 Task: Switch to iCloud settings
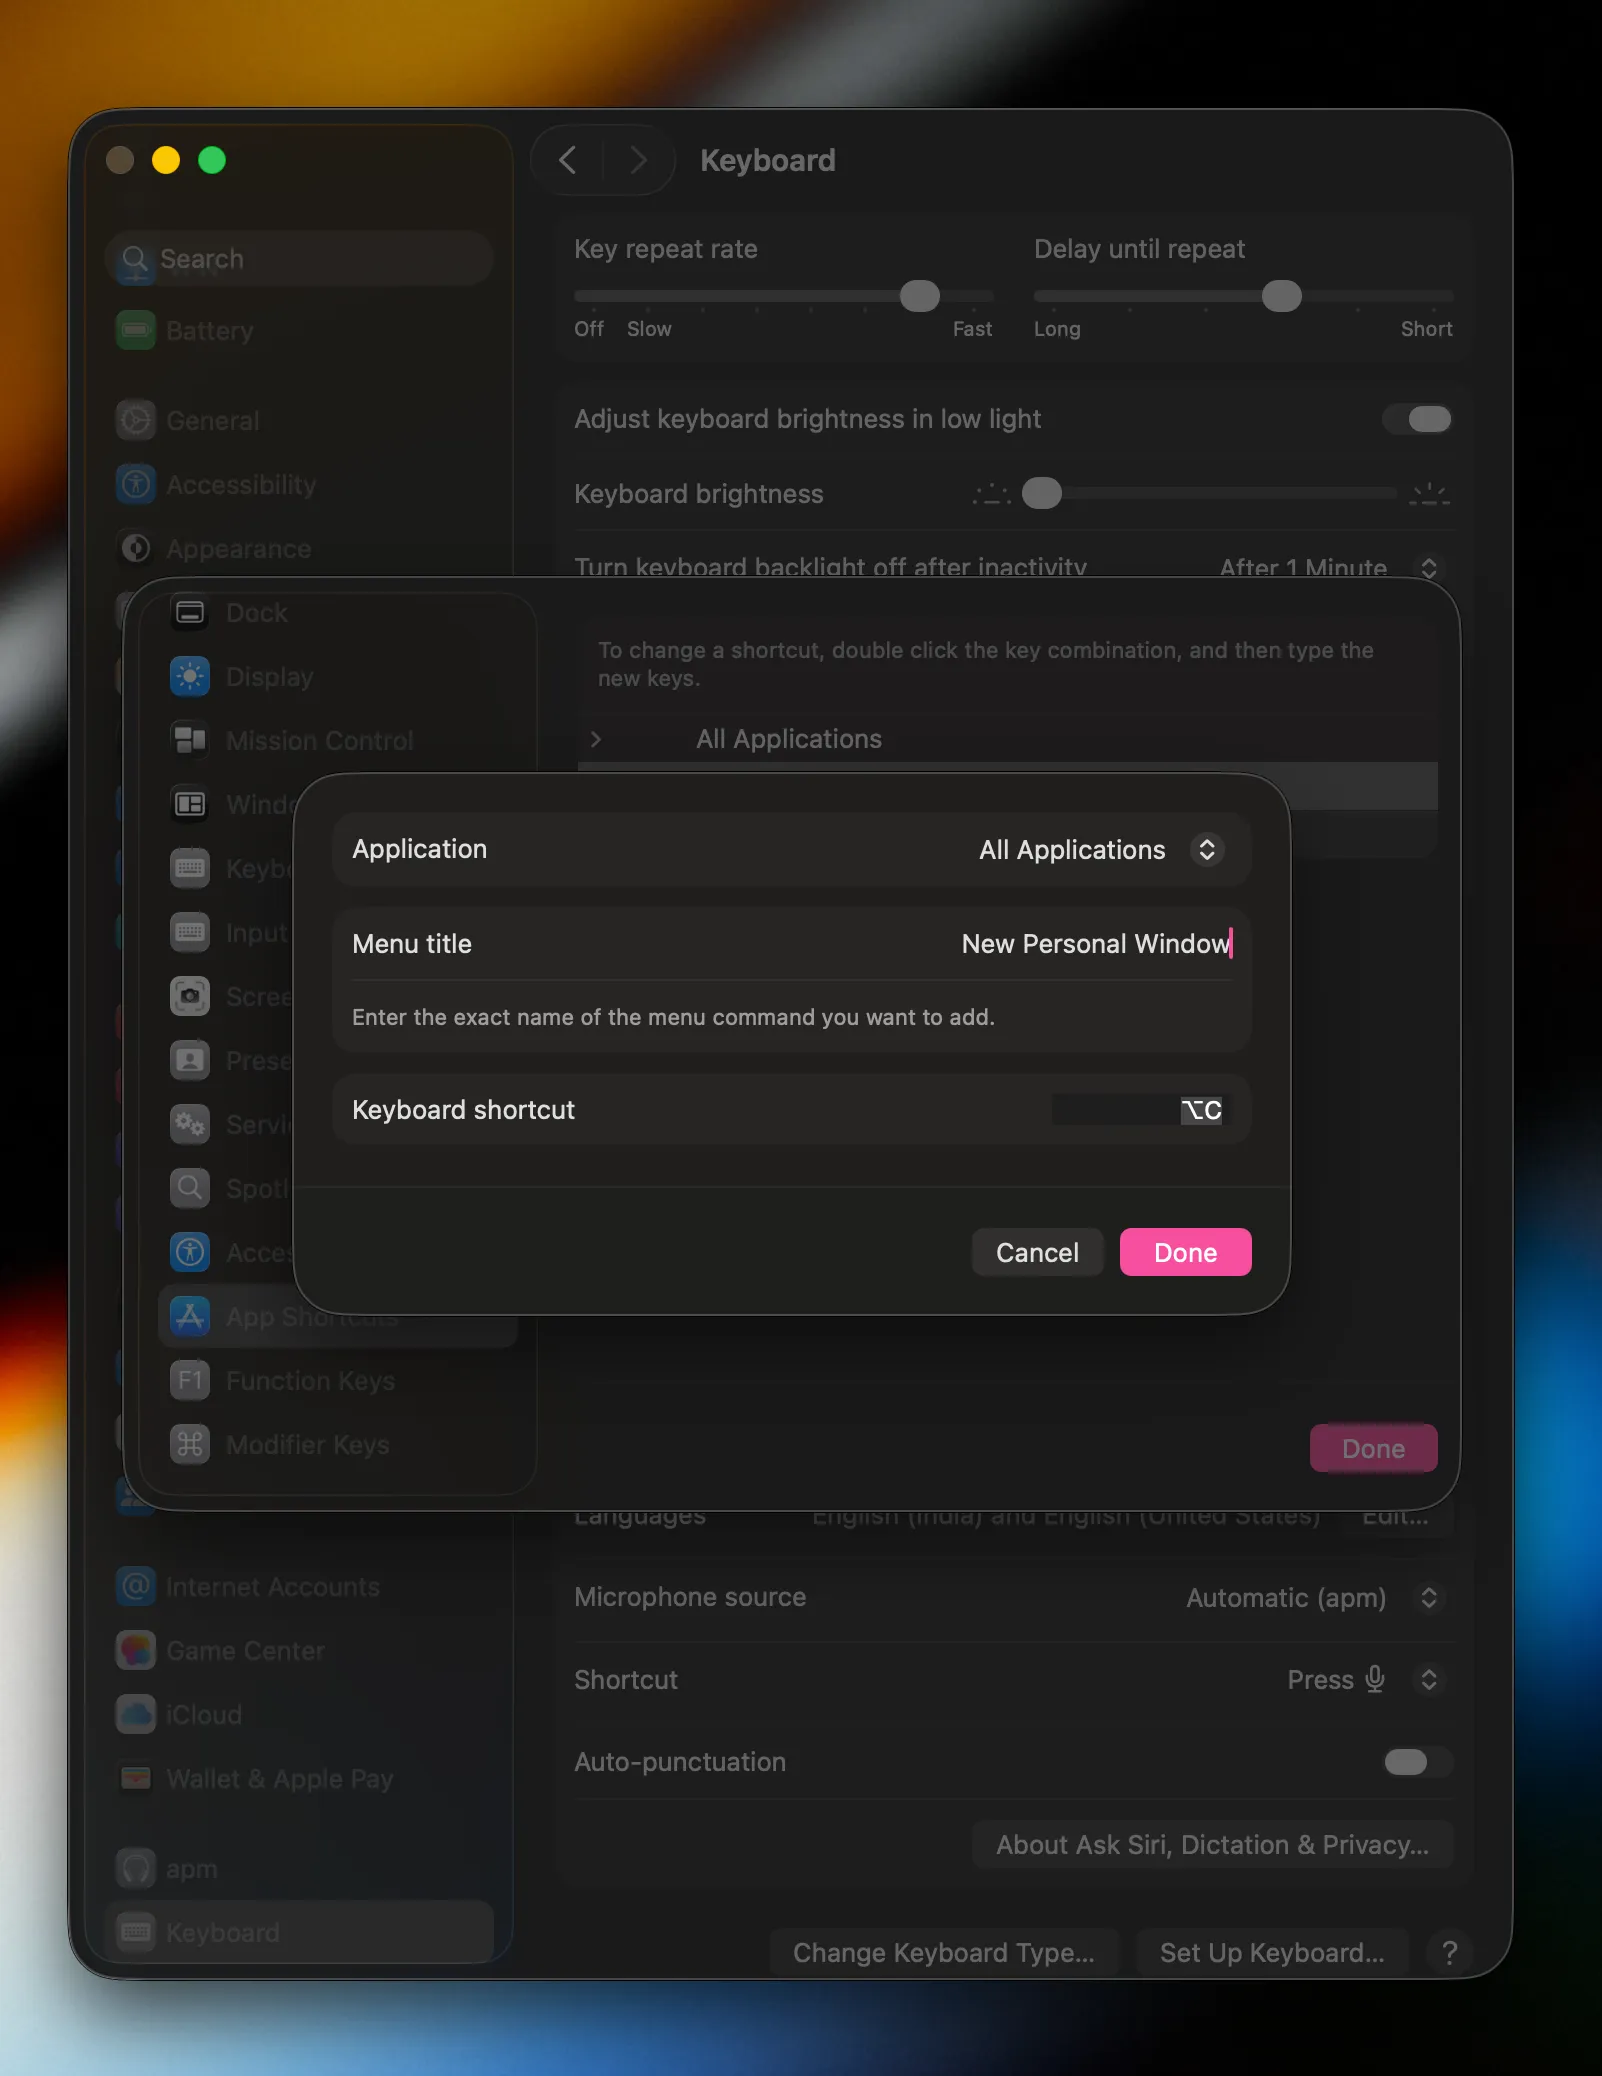point(204,1715)
